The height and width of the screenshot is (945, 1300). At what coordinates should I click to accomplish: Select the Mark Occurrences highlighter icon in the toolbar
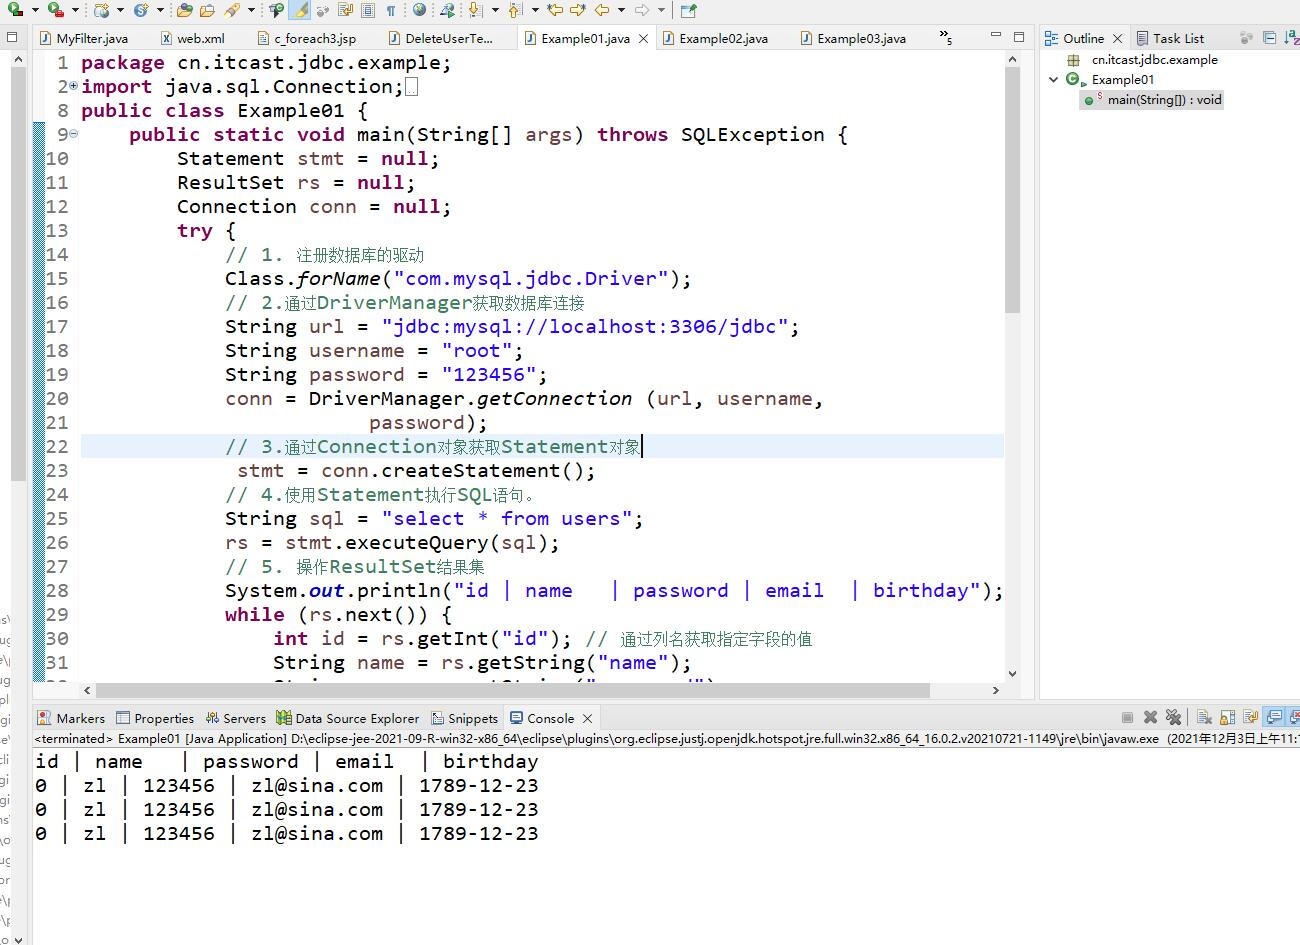coord(298,11)
